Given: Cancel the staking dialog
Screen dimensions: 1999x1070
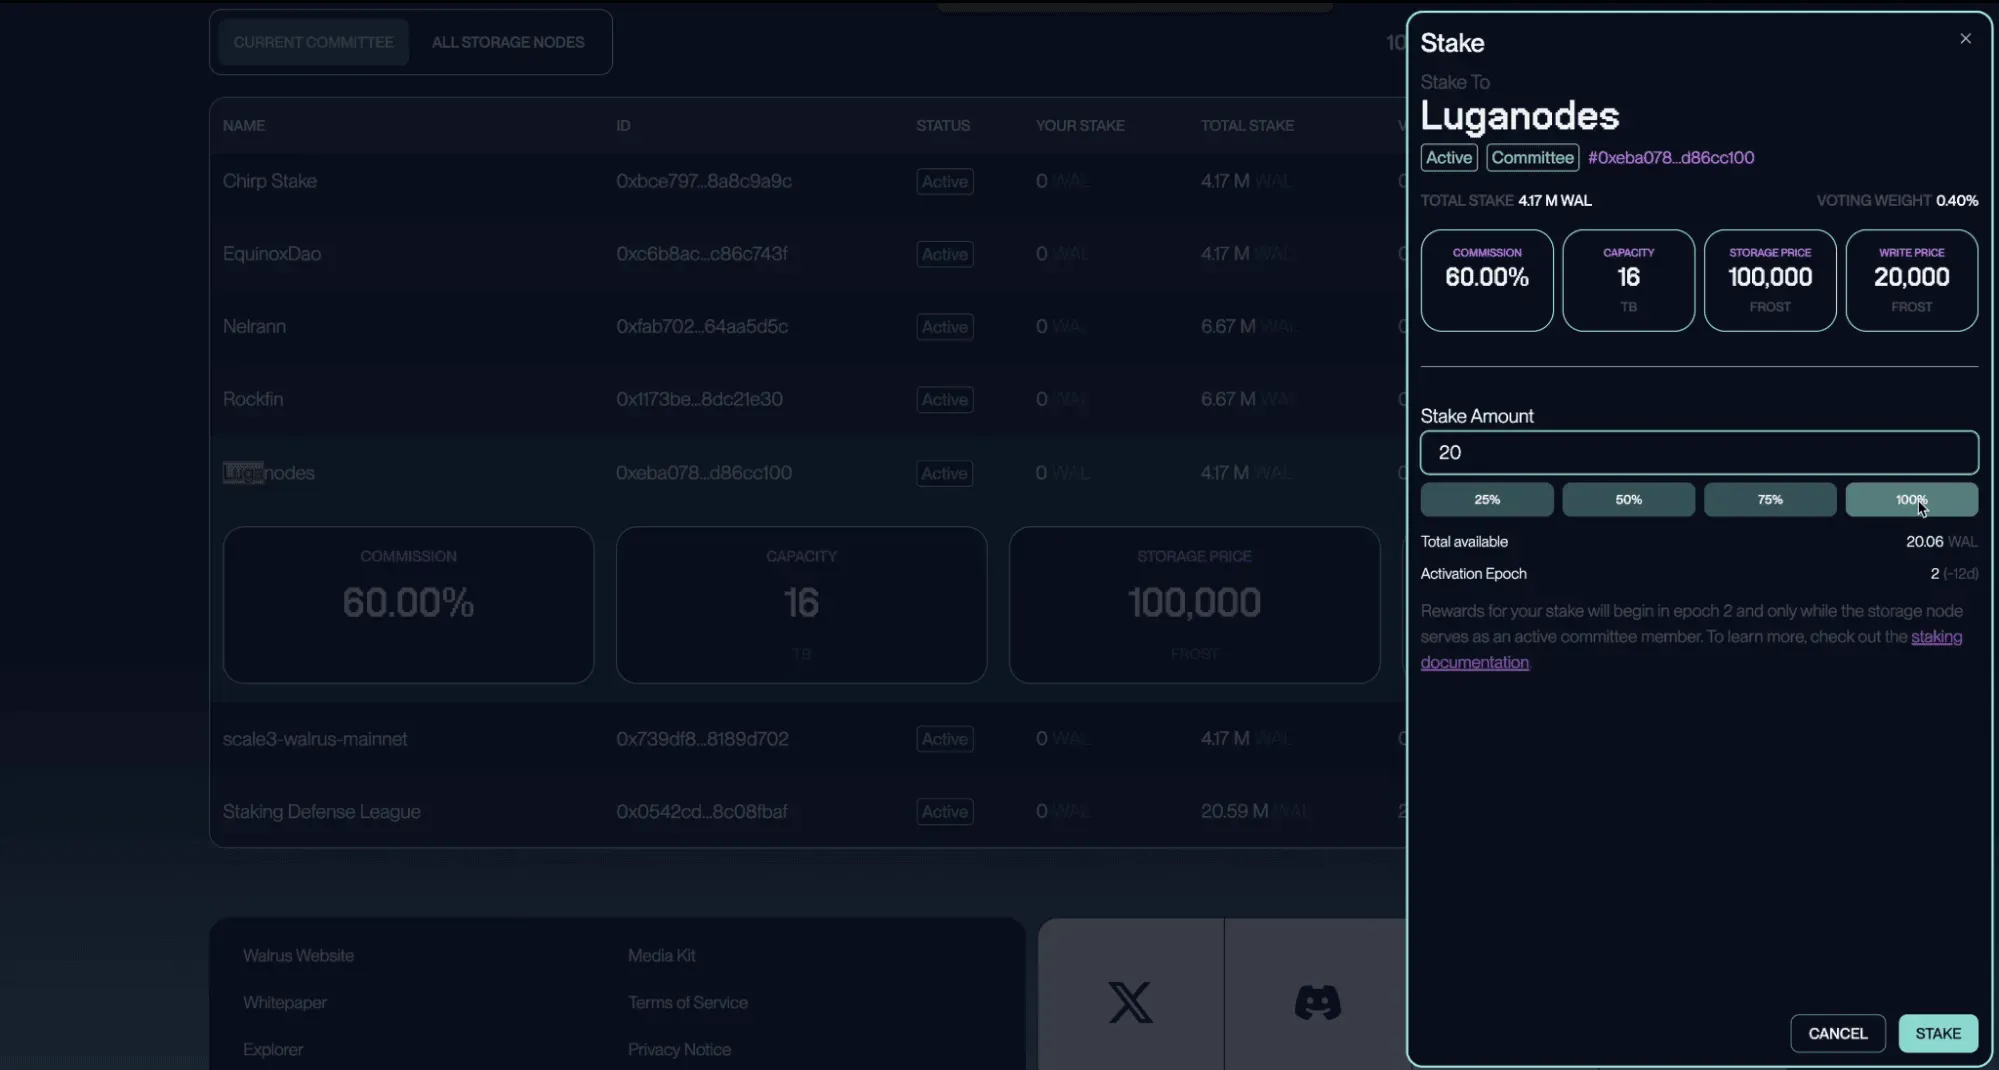Looking at the screenshot, I should [x=1838, y=1033].
